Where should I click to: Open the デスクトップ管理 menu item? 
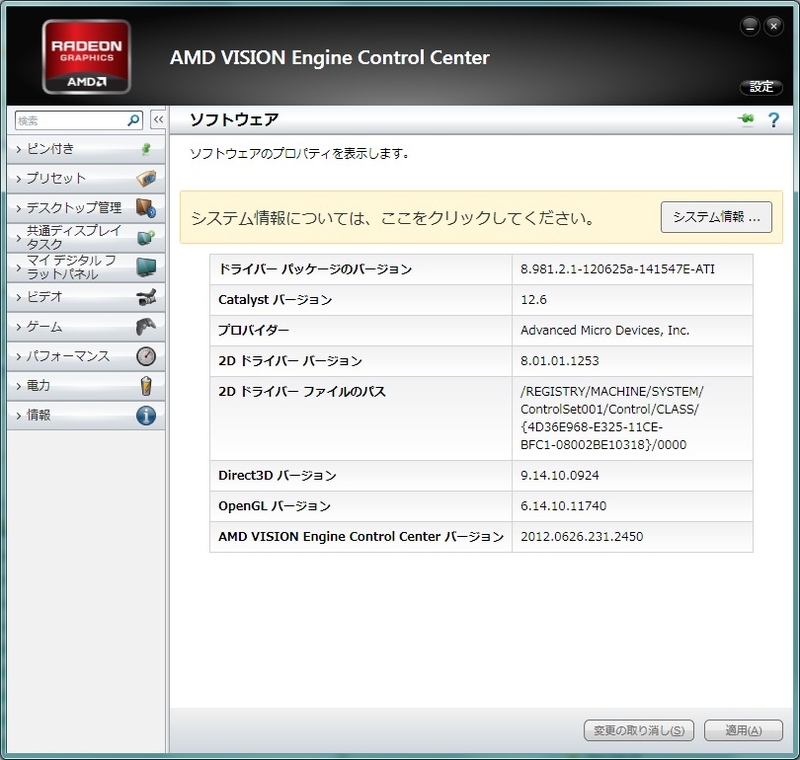(86, 208)
